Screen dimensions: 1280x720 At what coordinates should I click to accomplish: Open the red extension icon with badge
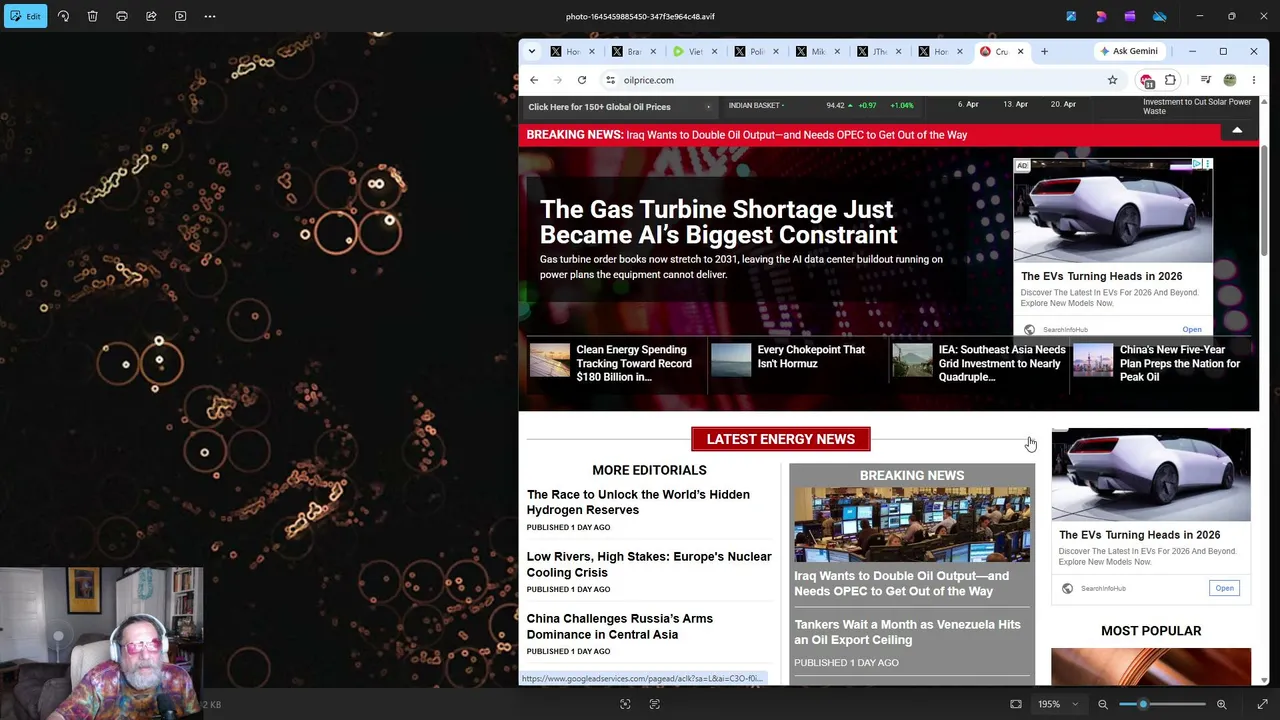[x=1147, y=80]
